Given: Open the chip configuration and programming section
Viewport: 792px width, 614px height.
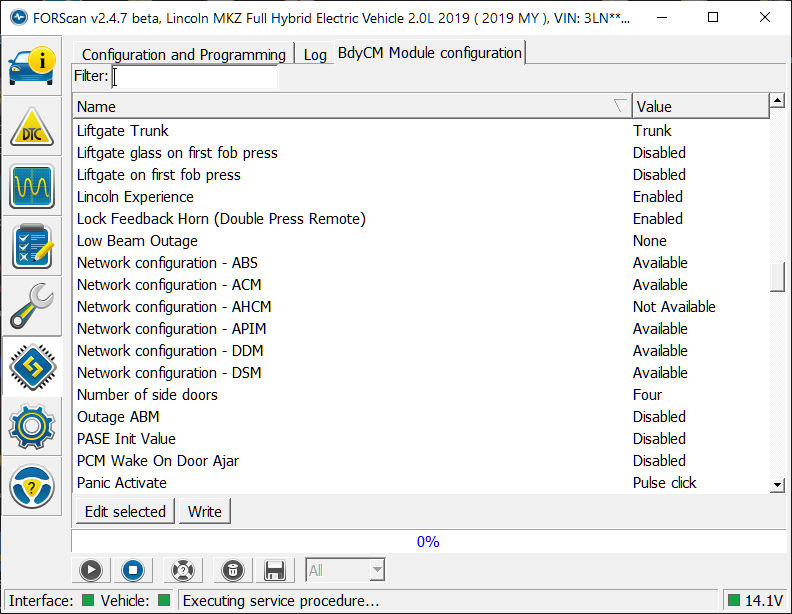Looking at the screenshot, I should pyautogui.click(x=31, y=367).
